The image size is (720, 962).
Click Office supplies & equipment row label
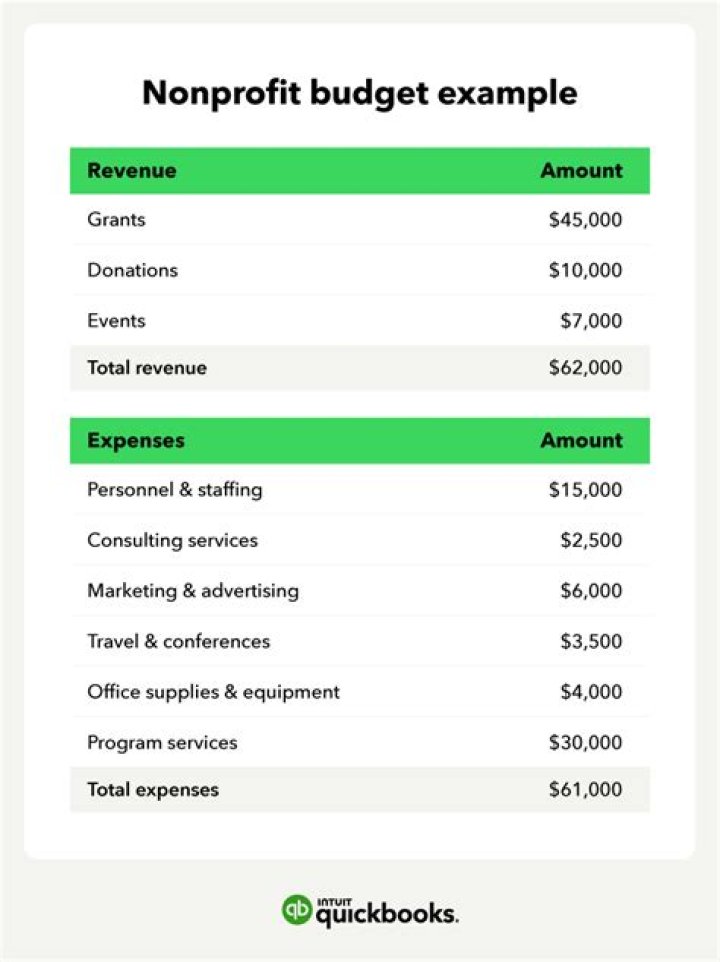[213, 692]
